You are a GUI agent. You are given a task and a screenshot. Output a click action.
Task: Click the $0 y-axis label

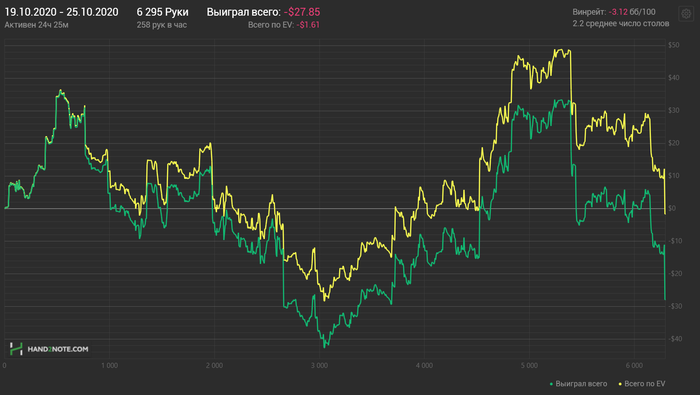[x=672, y=208]
